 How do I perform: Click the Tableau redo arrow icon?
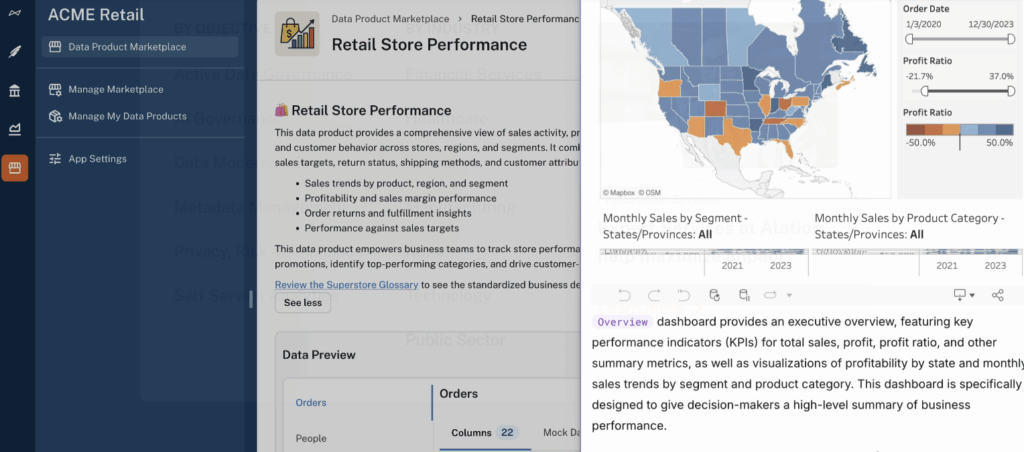654,295
